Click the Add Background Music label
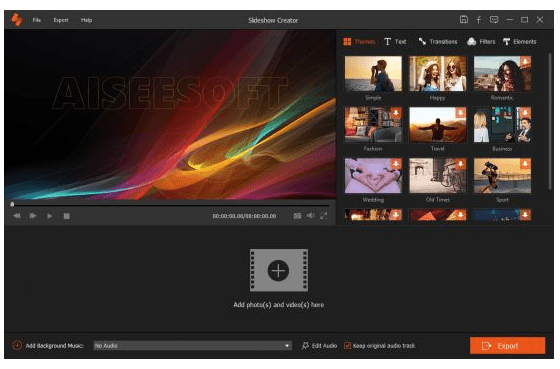The image size is (560, 369). click(x=54, y=345)
